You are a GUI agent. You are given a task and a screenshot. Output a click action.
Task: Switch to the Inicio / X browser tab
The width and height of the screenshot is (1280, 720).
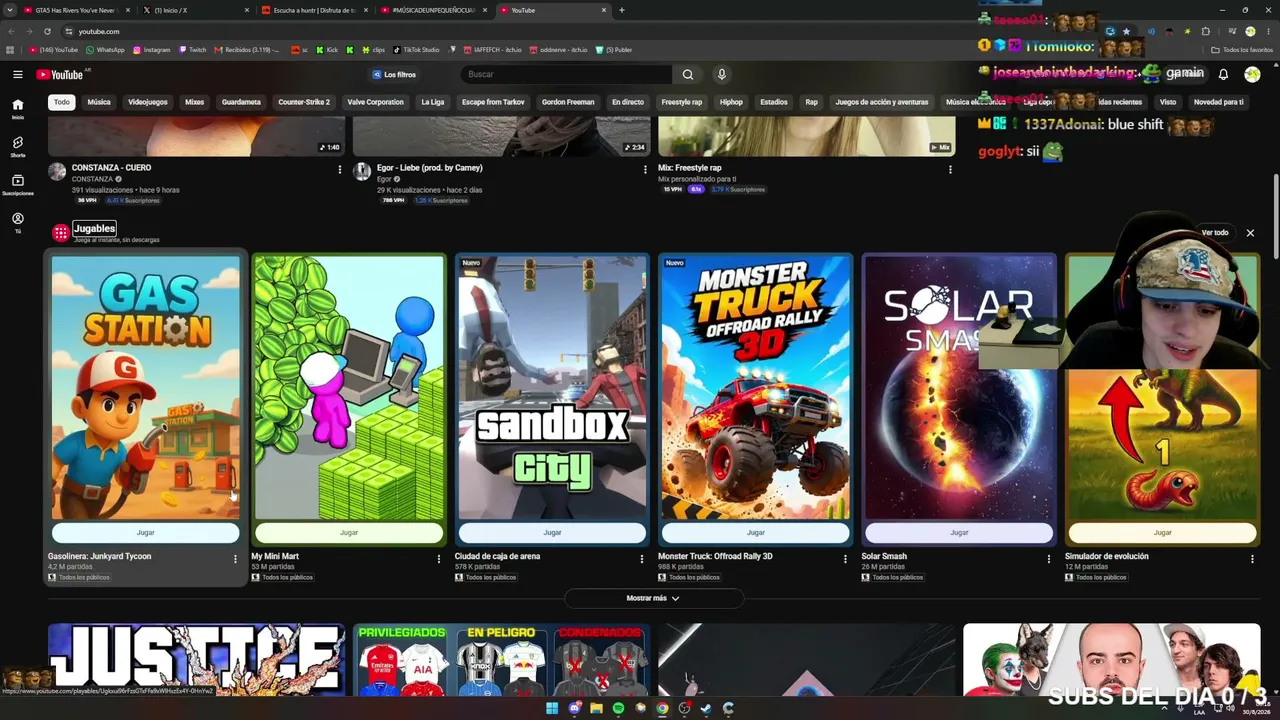pyautogui.click(x=192, y=10)
